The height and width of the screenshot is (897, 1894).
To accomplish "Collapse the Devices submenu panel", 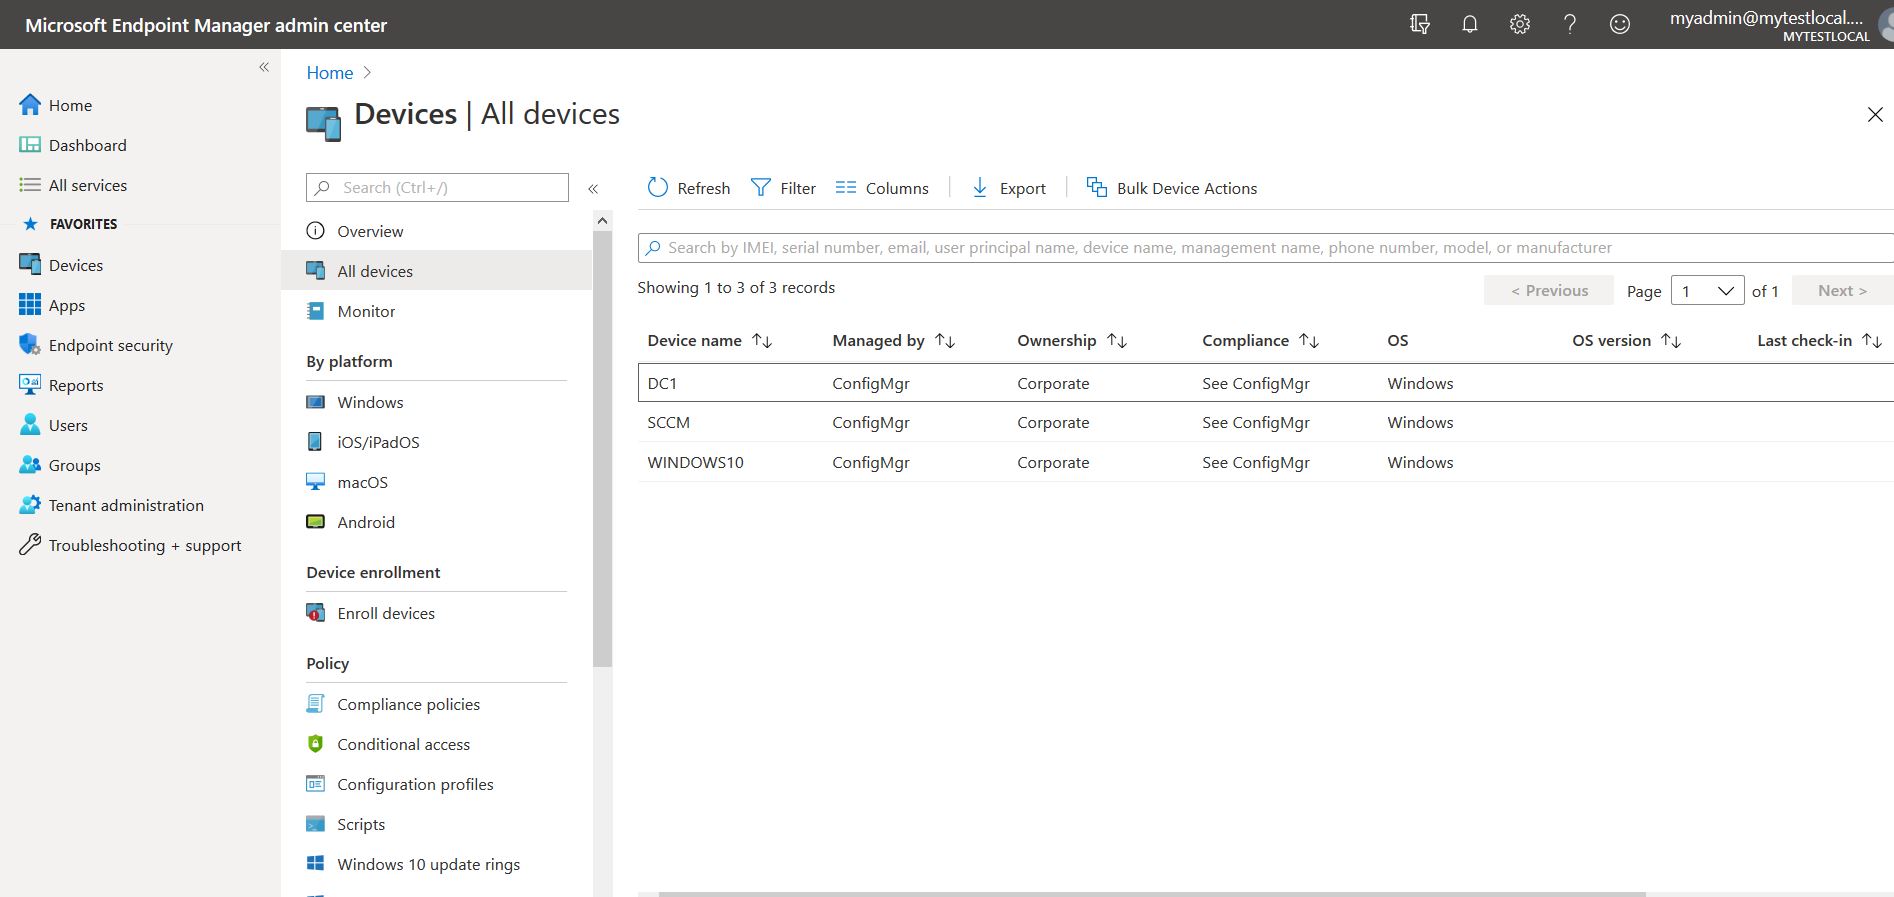I will (x=593, y=188).
